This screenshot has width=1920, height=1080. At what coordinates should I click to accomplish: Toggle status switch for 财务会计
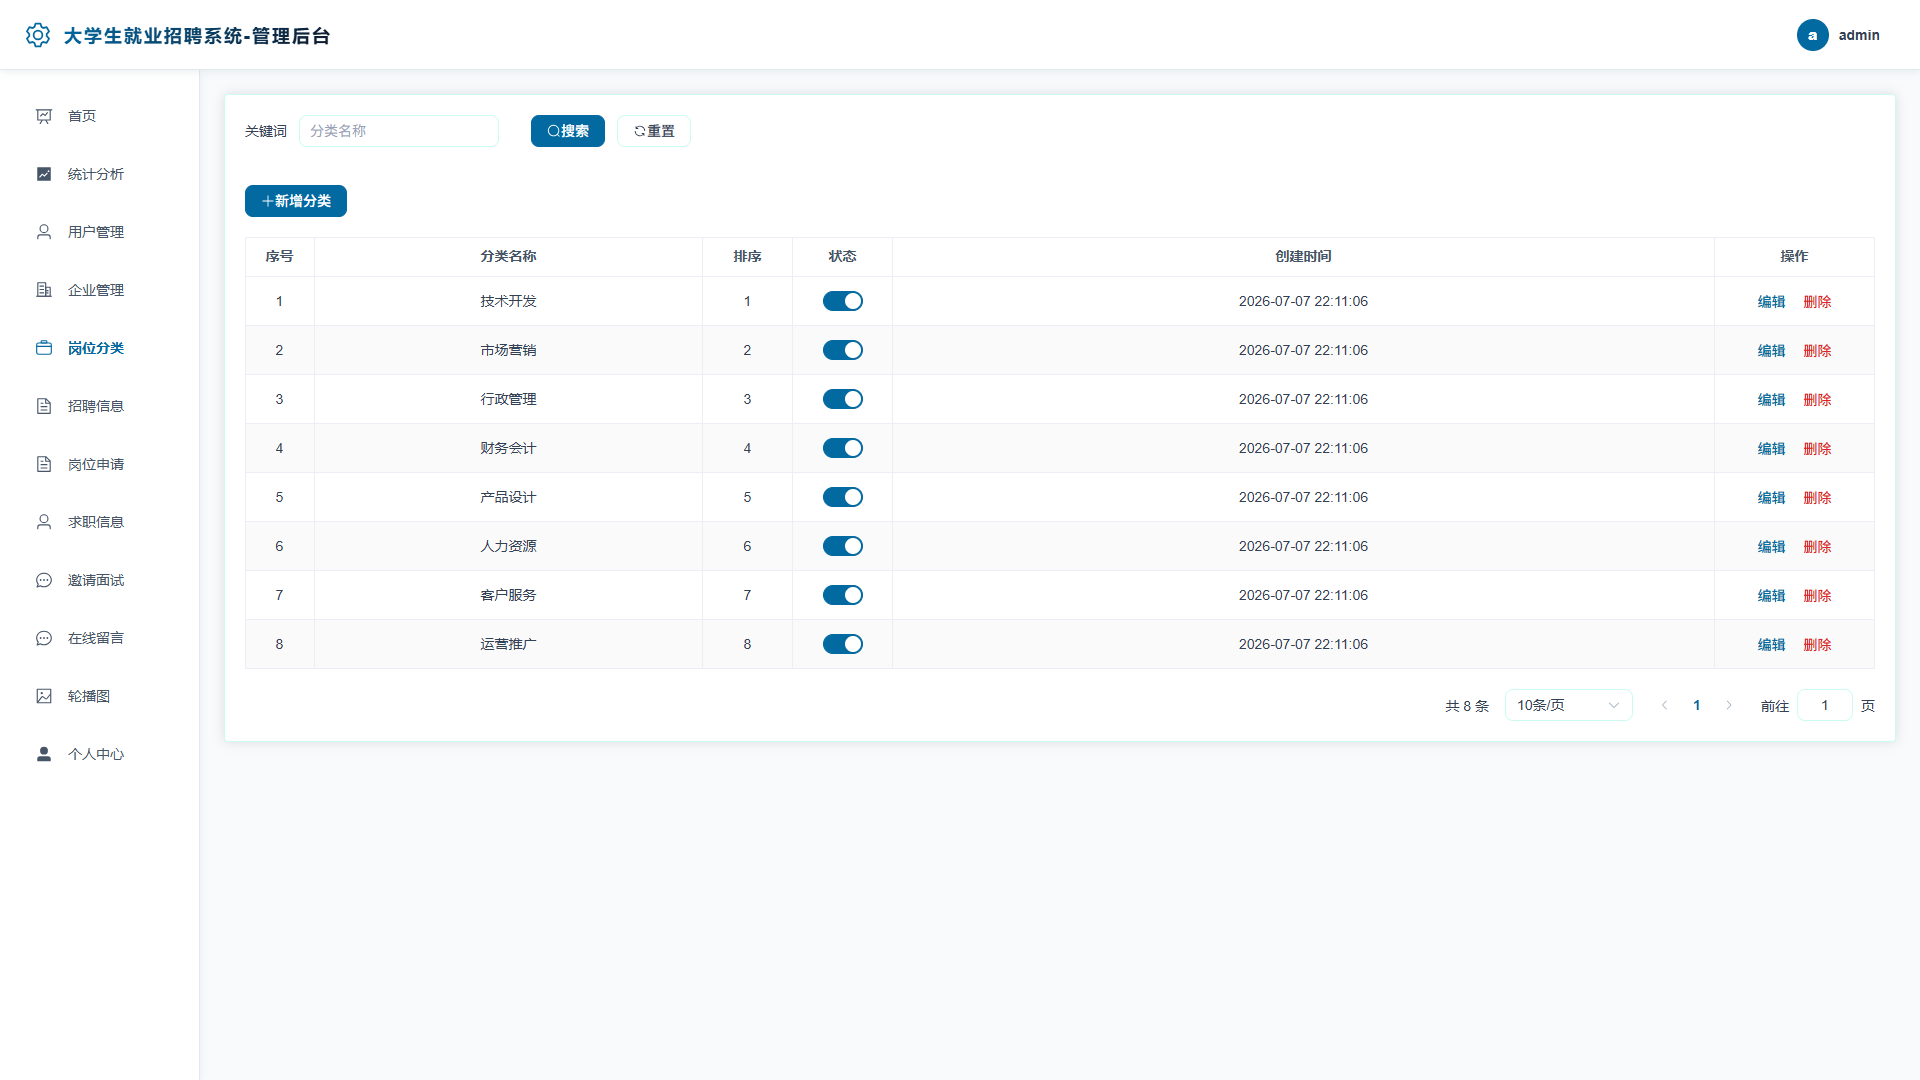843,448
